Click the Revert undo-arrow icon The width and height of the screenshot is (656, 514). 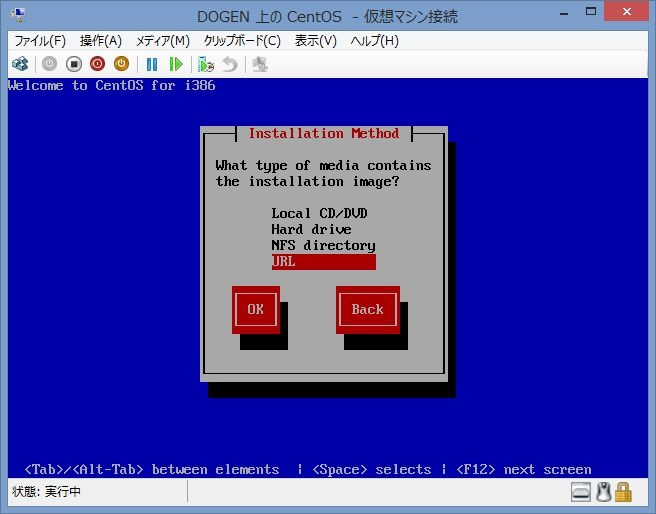[230, 64]
